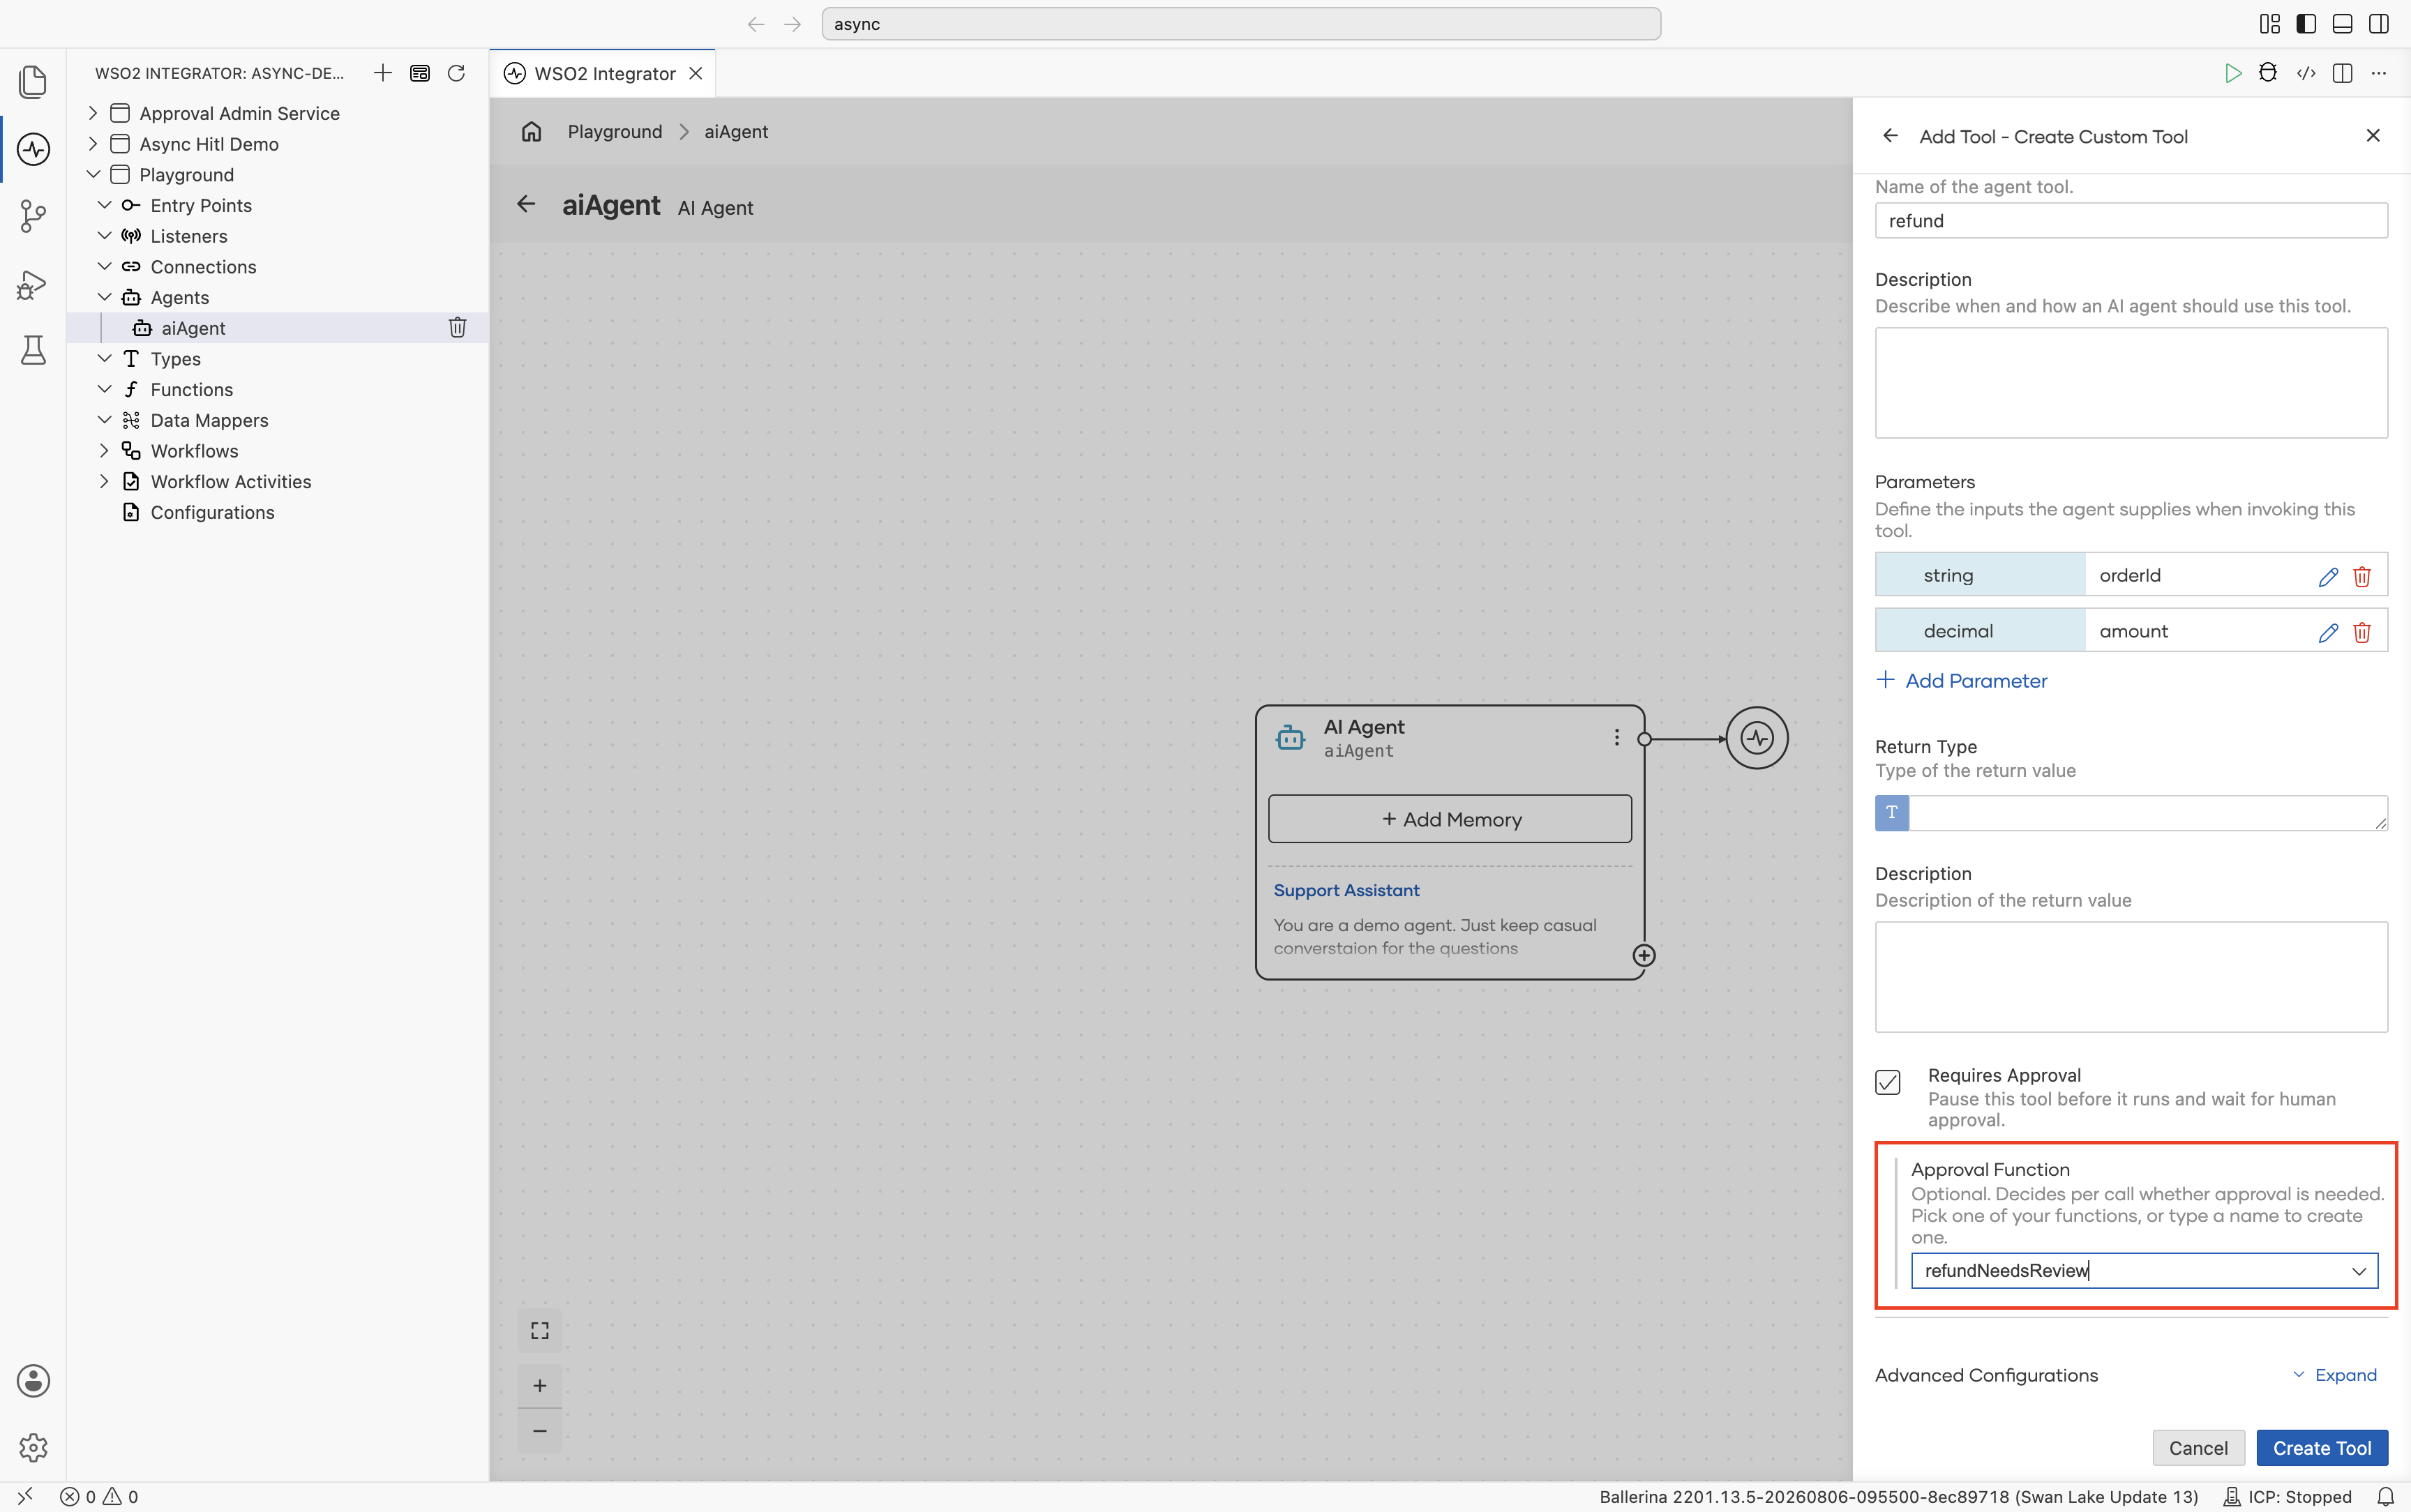Toggle the secondary sidebar layout icon
The height and width of the screenshot is (1512, 2411).
[2379, 24]
